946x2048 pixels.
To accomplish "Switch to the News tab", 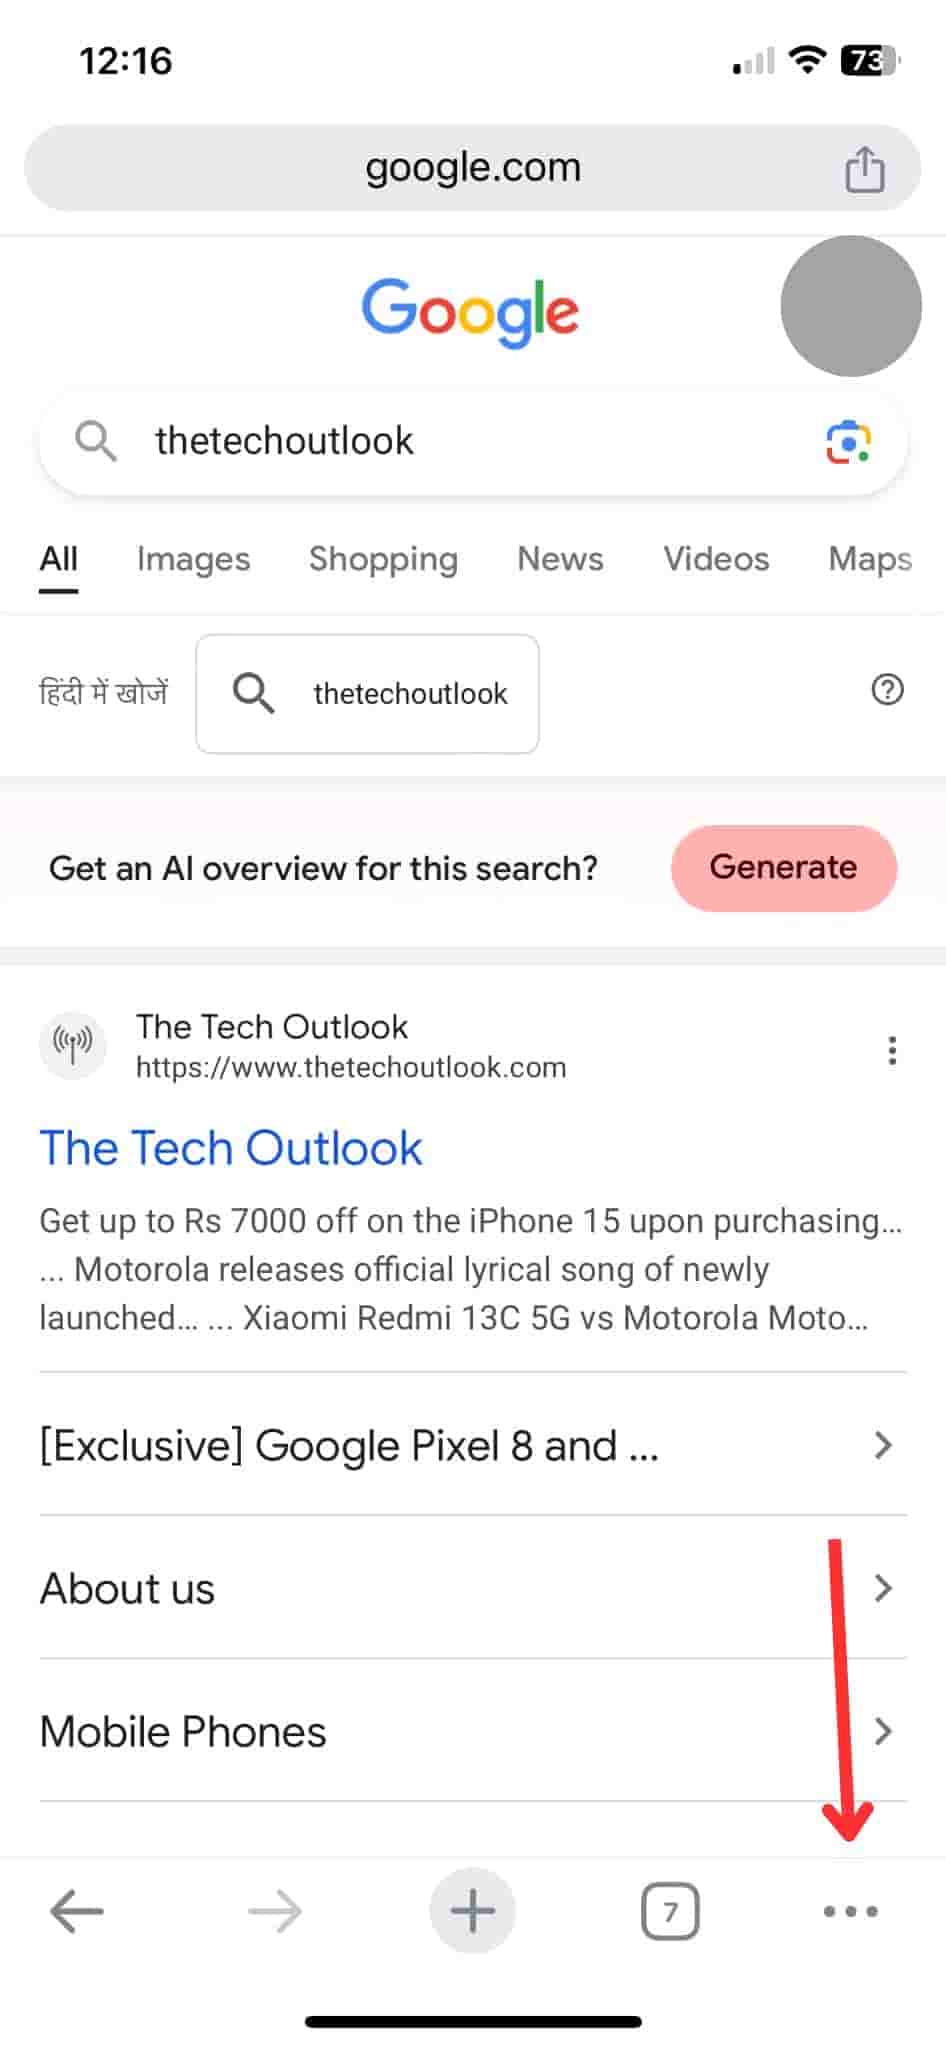I will point(560,559).
